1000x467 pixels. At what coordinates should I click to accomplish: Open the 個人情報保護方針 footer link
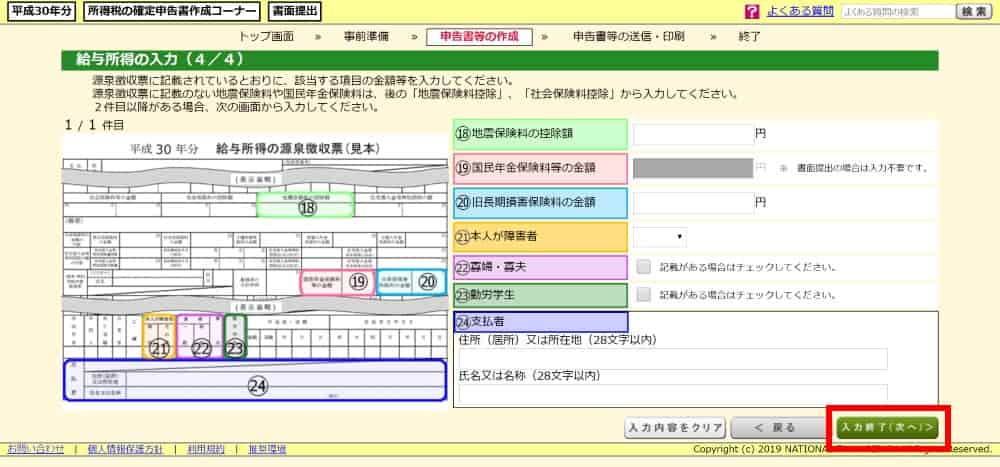pos(126,450)
